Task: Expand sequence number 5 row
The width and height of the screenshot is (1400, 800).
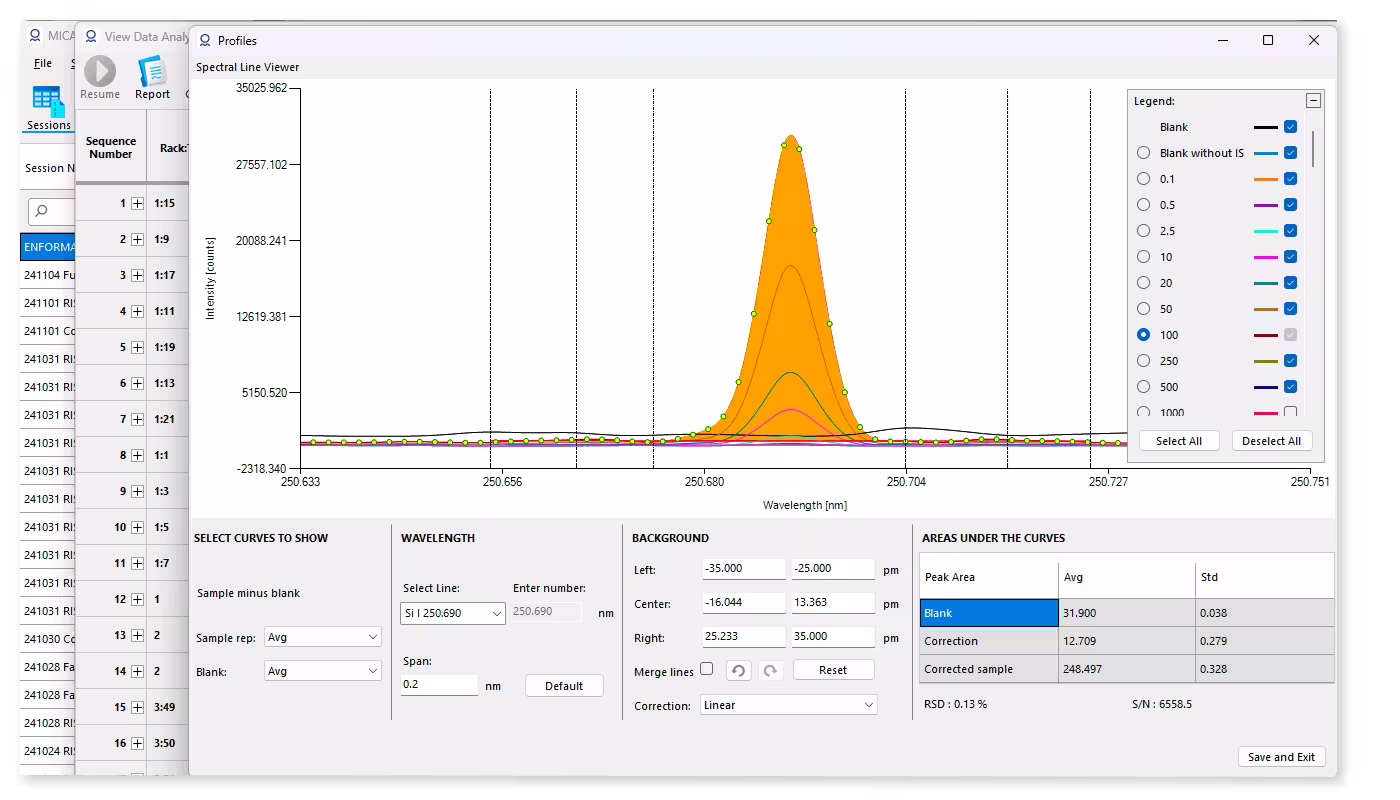Action: tap(138, 347)
